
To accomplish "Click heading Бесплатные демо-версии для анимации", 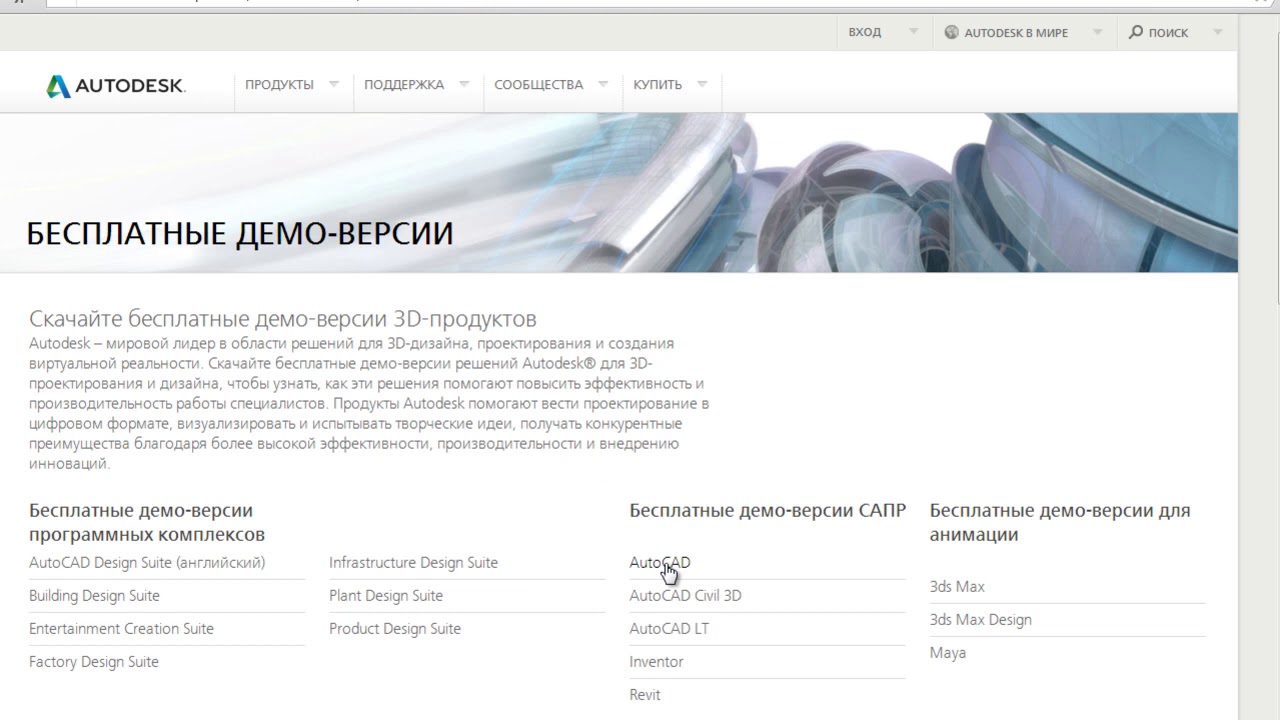I will (x=1060, y=523).
